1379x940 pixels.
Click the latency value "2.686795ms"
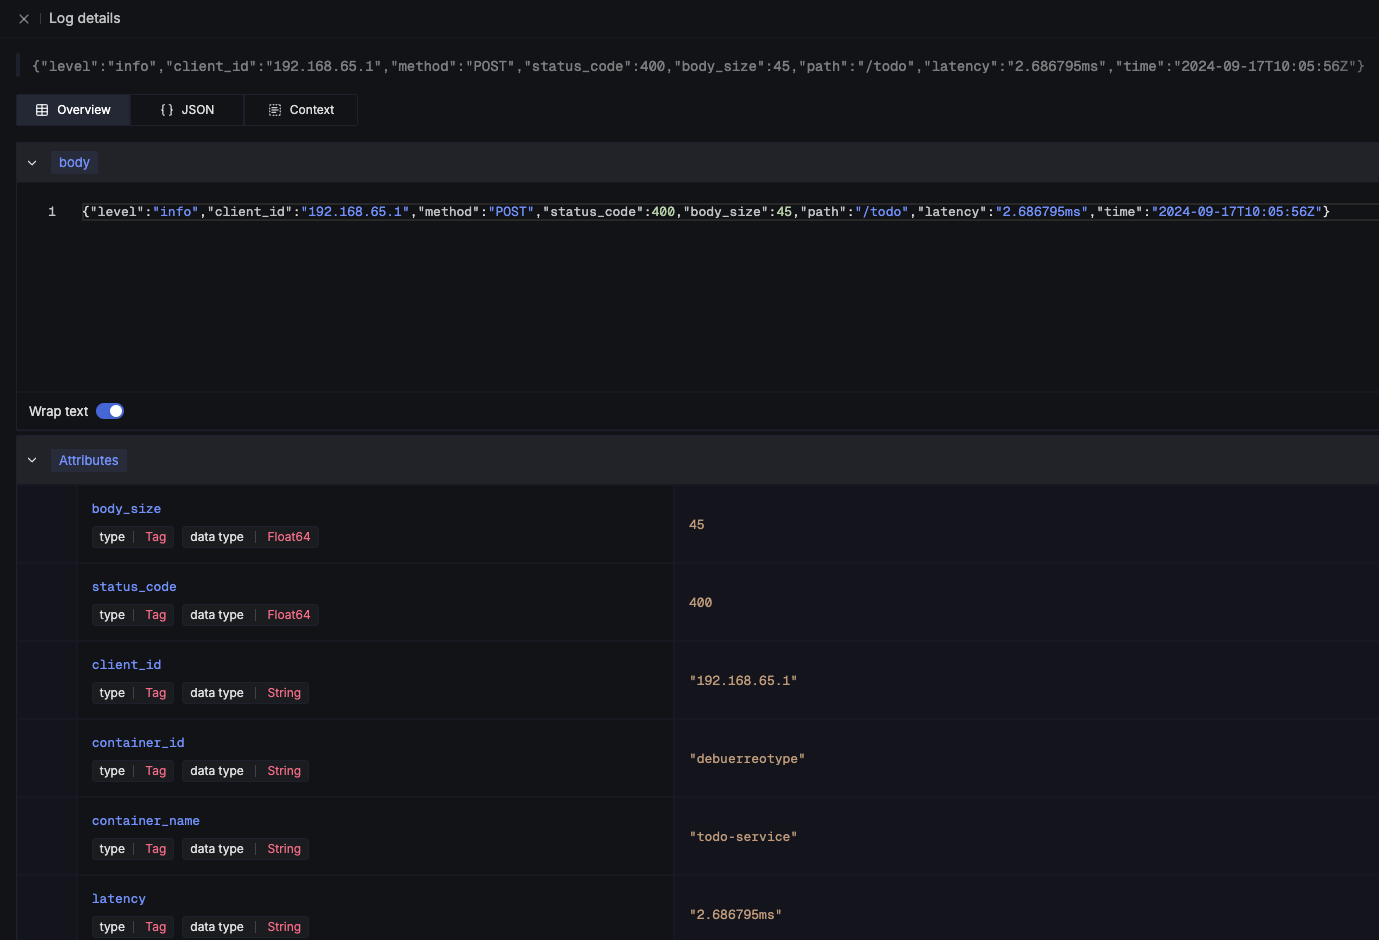(736, 915)
